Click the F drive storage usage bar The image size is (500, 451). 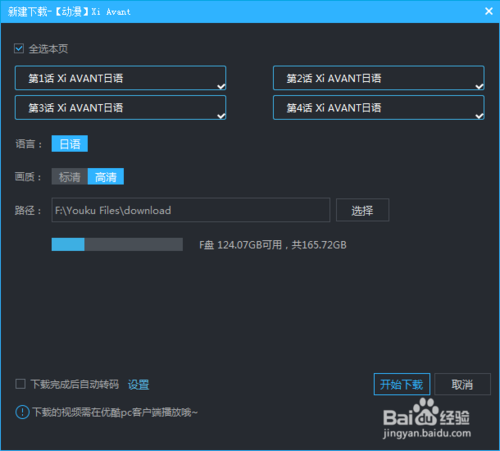pos(117,244)
